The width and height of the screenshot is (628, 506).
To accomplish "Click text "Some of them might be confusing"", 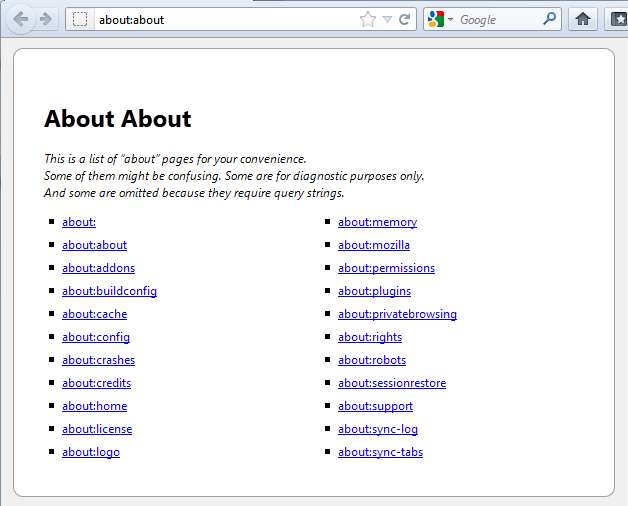I will 132,176.
